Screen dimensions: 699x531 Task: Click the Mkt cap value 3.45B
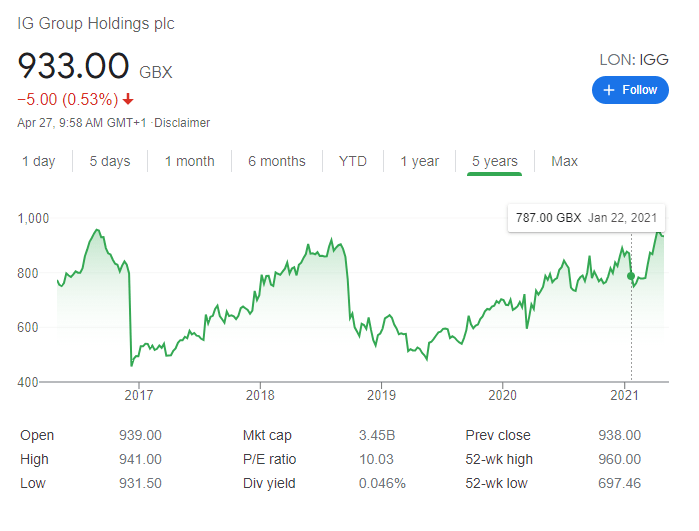pyautogui.click(x=377, y=435)
